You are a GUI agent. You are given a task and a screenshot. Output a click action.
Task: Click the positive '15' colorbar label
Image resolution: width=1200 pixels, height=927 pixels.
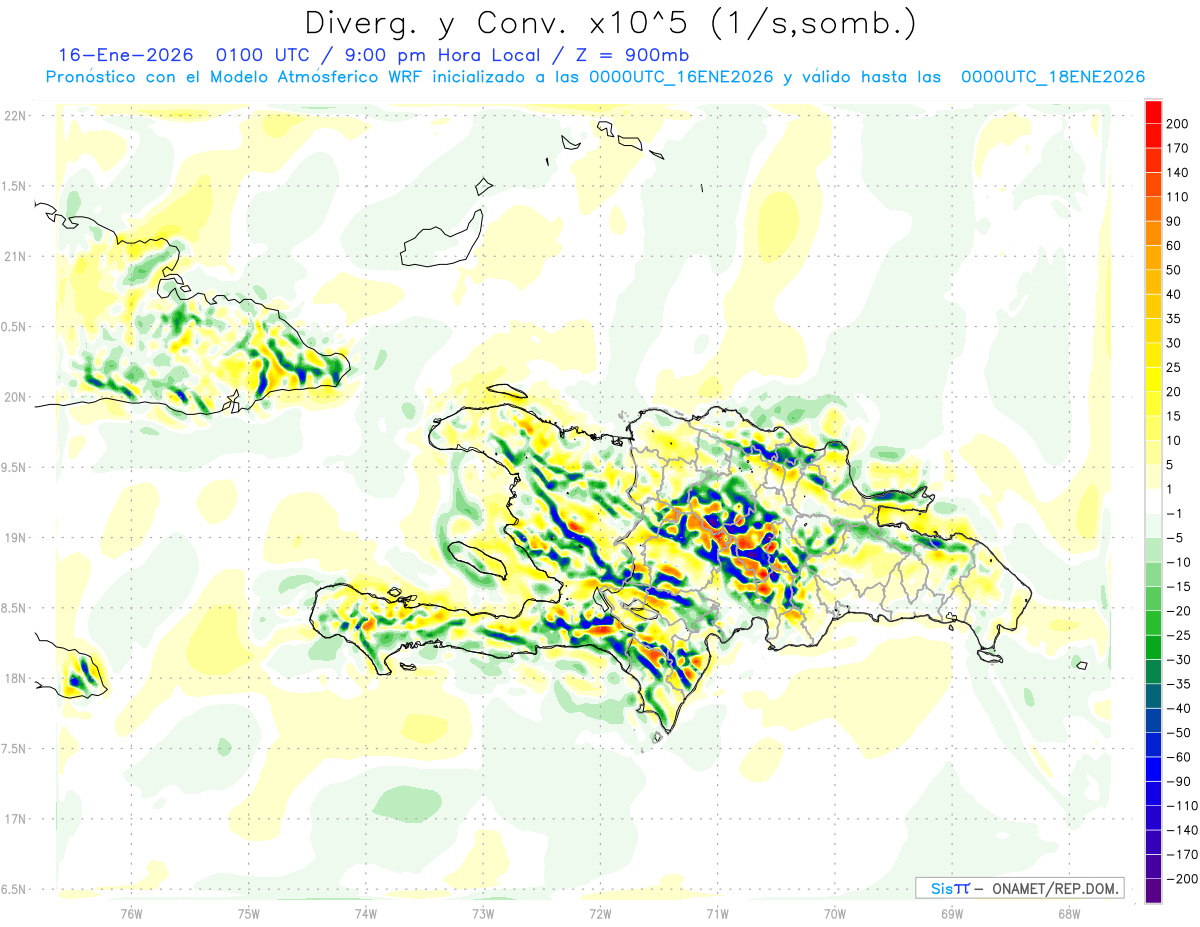pyautogui.click(x=1174, y=416)
